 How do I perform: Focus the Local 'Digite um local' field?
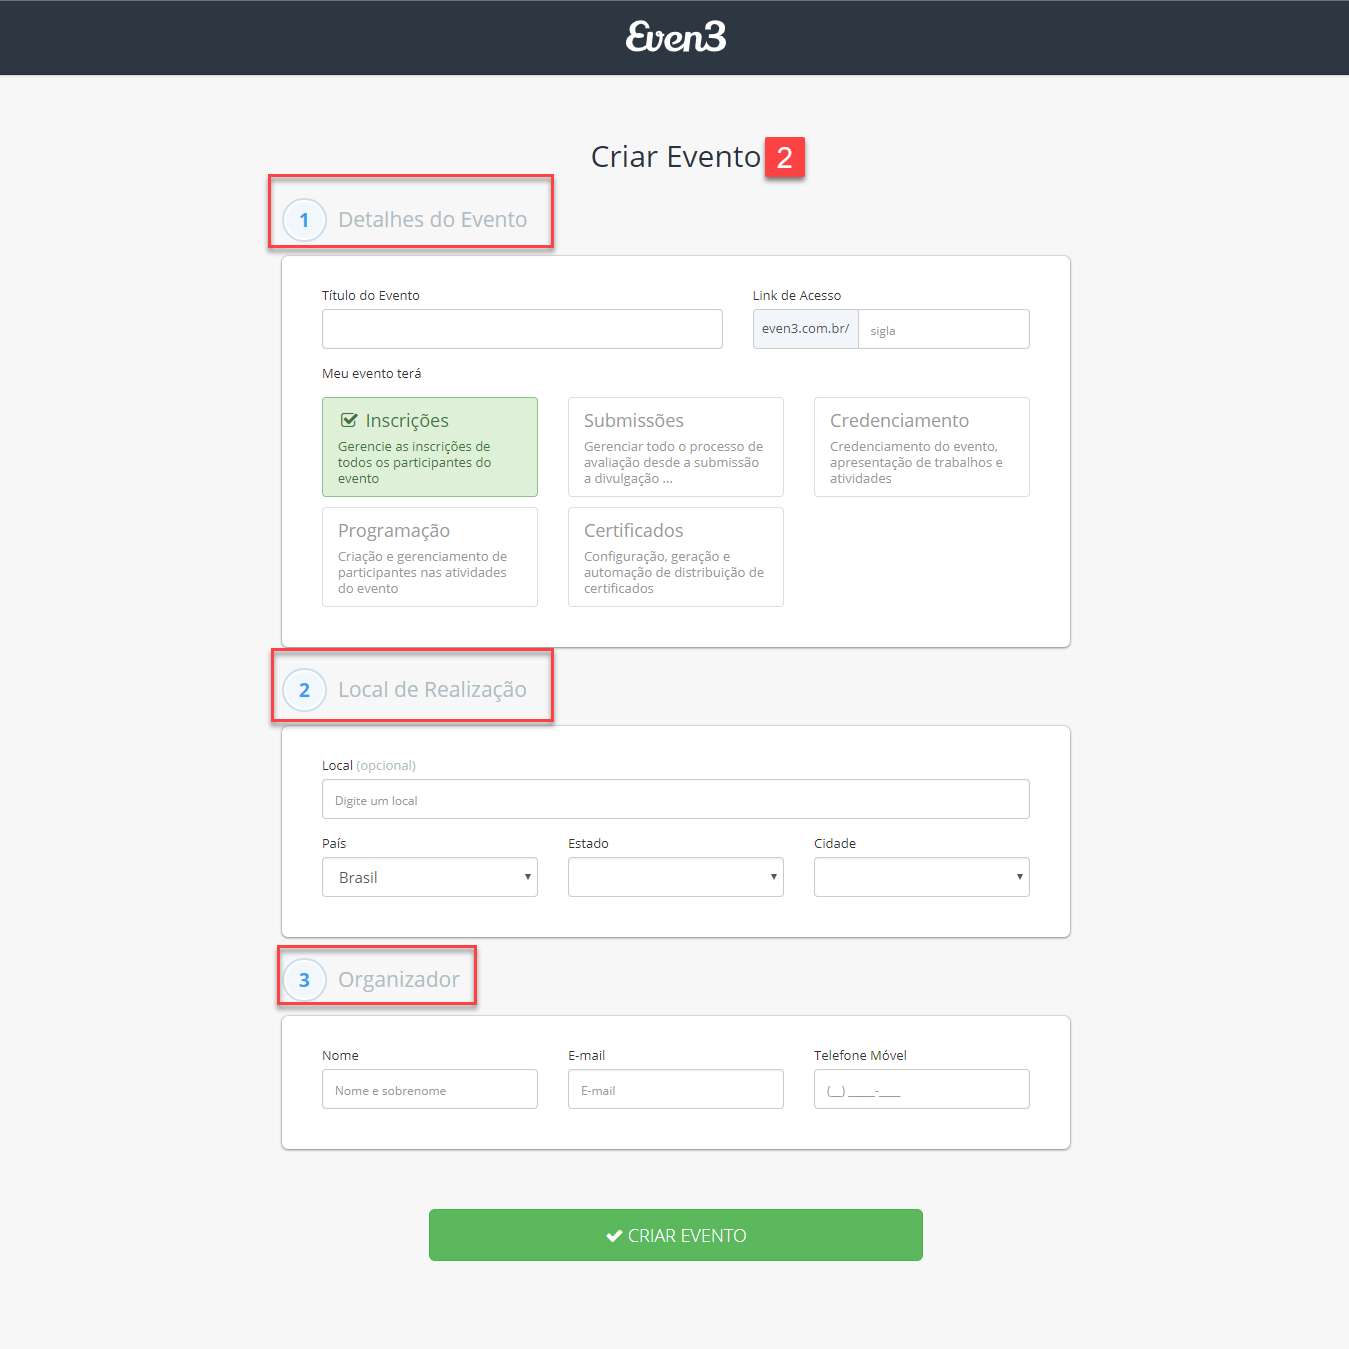pos(675,799)
